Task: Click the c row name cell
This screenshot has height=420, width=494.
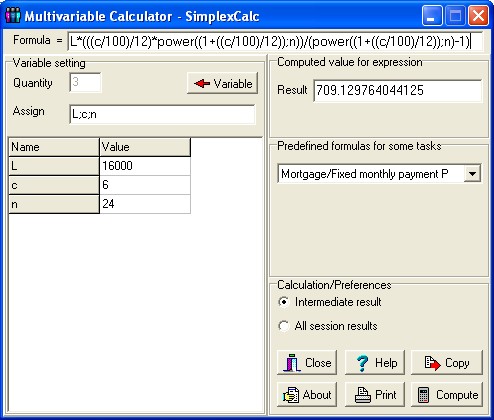Action: (x=54, y=185)
